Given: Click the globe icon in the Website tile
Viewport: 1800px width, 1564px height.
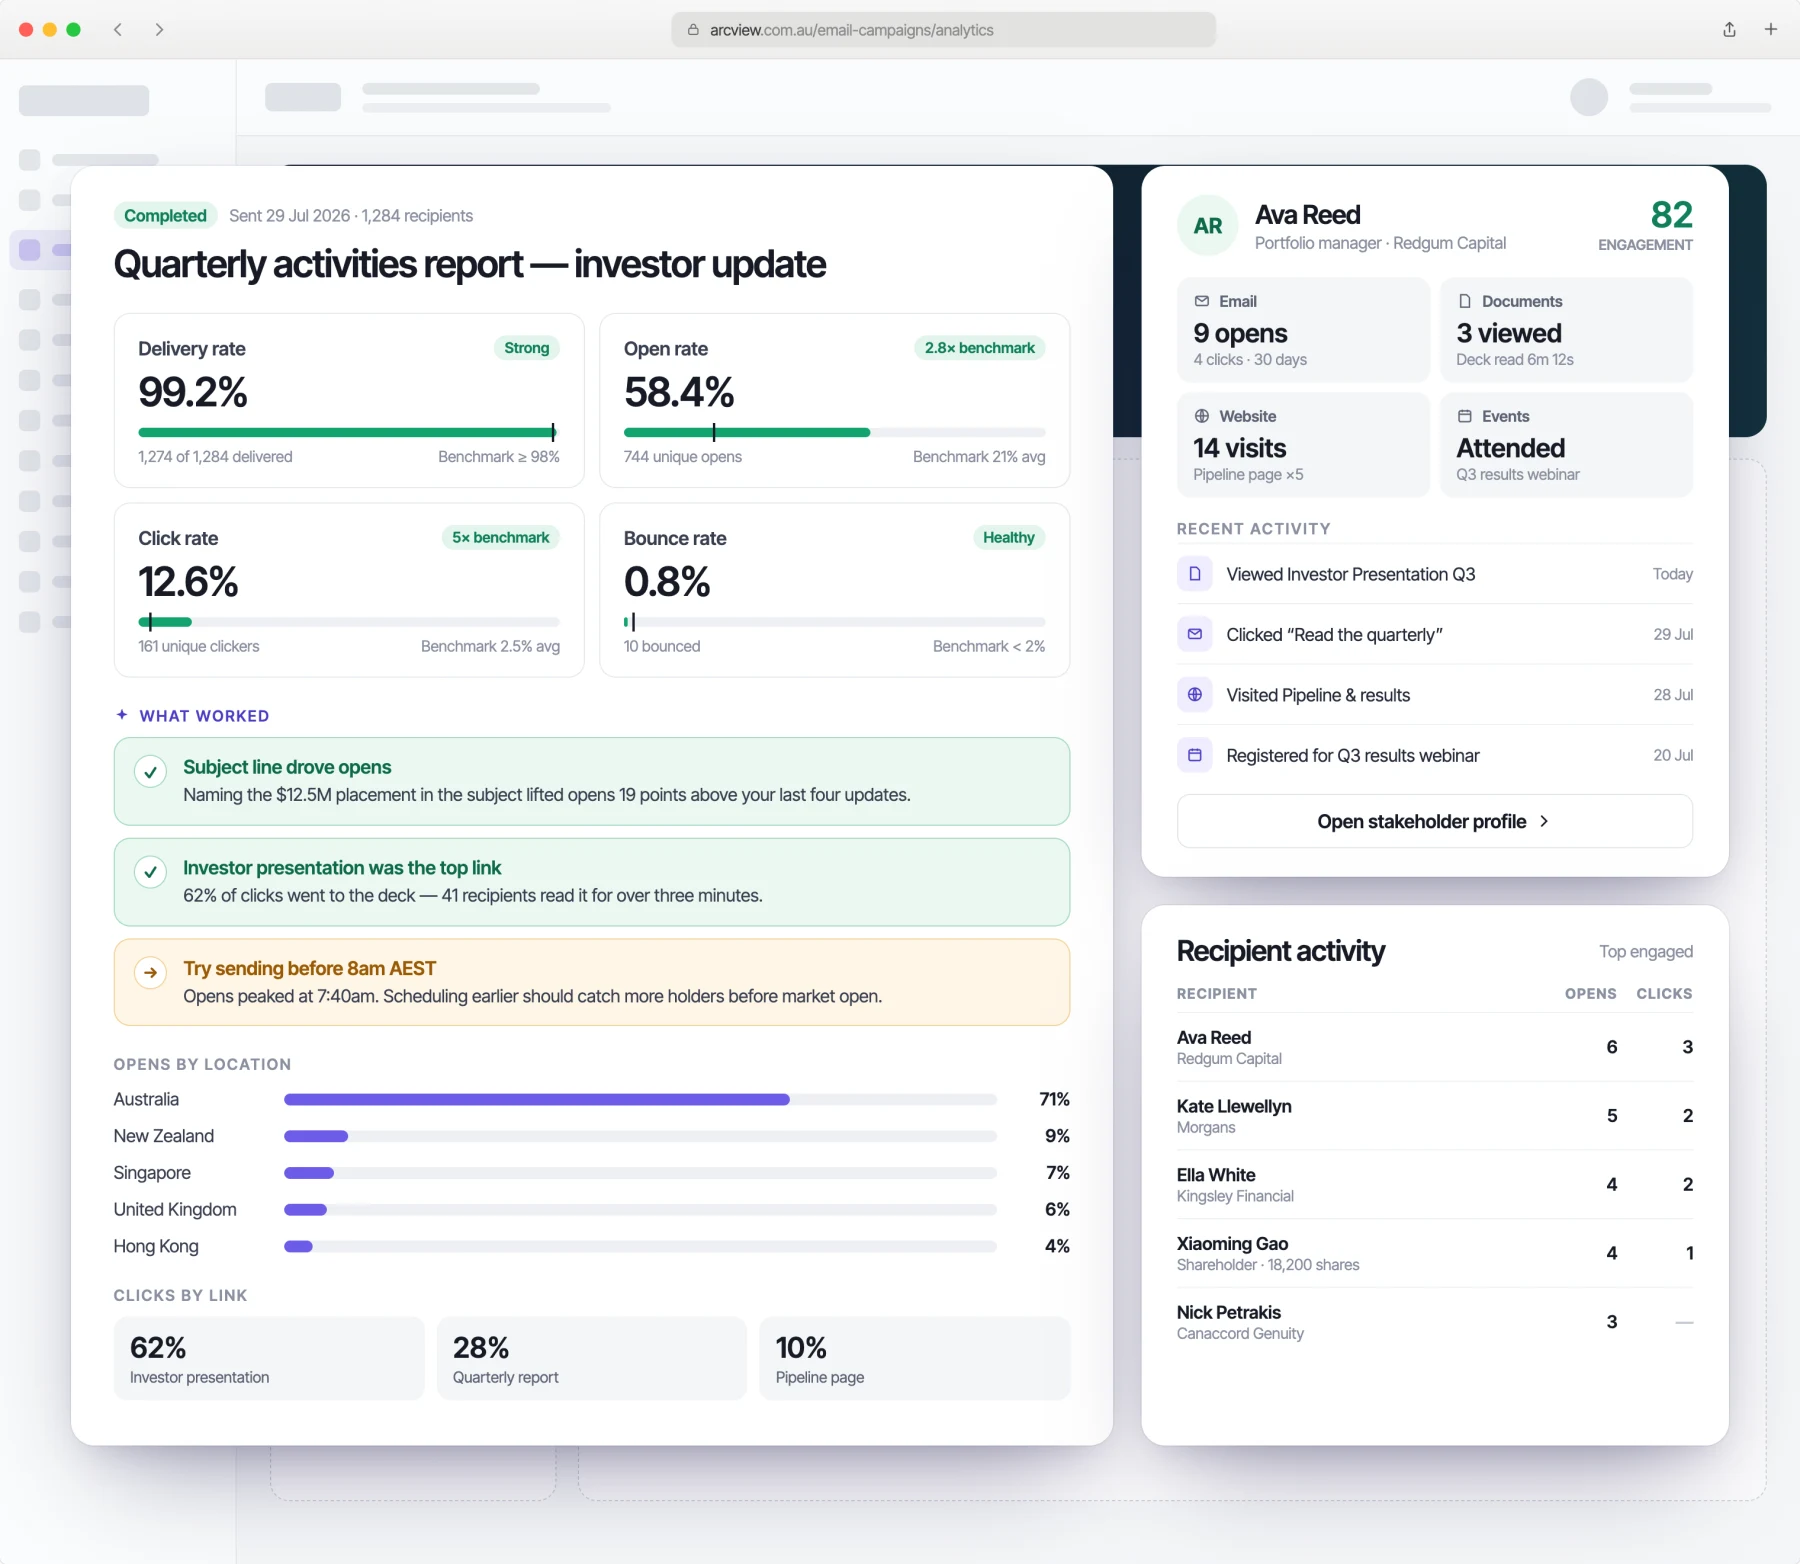Looking at the screenshot, I should click(x=1201, y=416).
